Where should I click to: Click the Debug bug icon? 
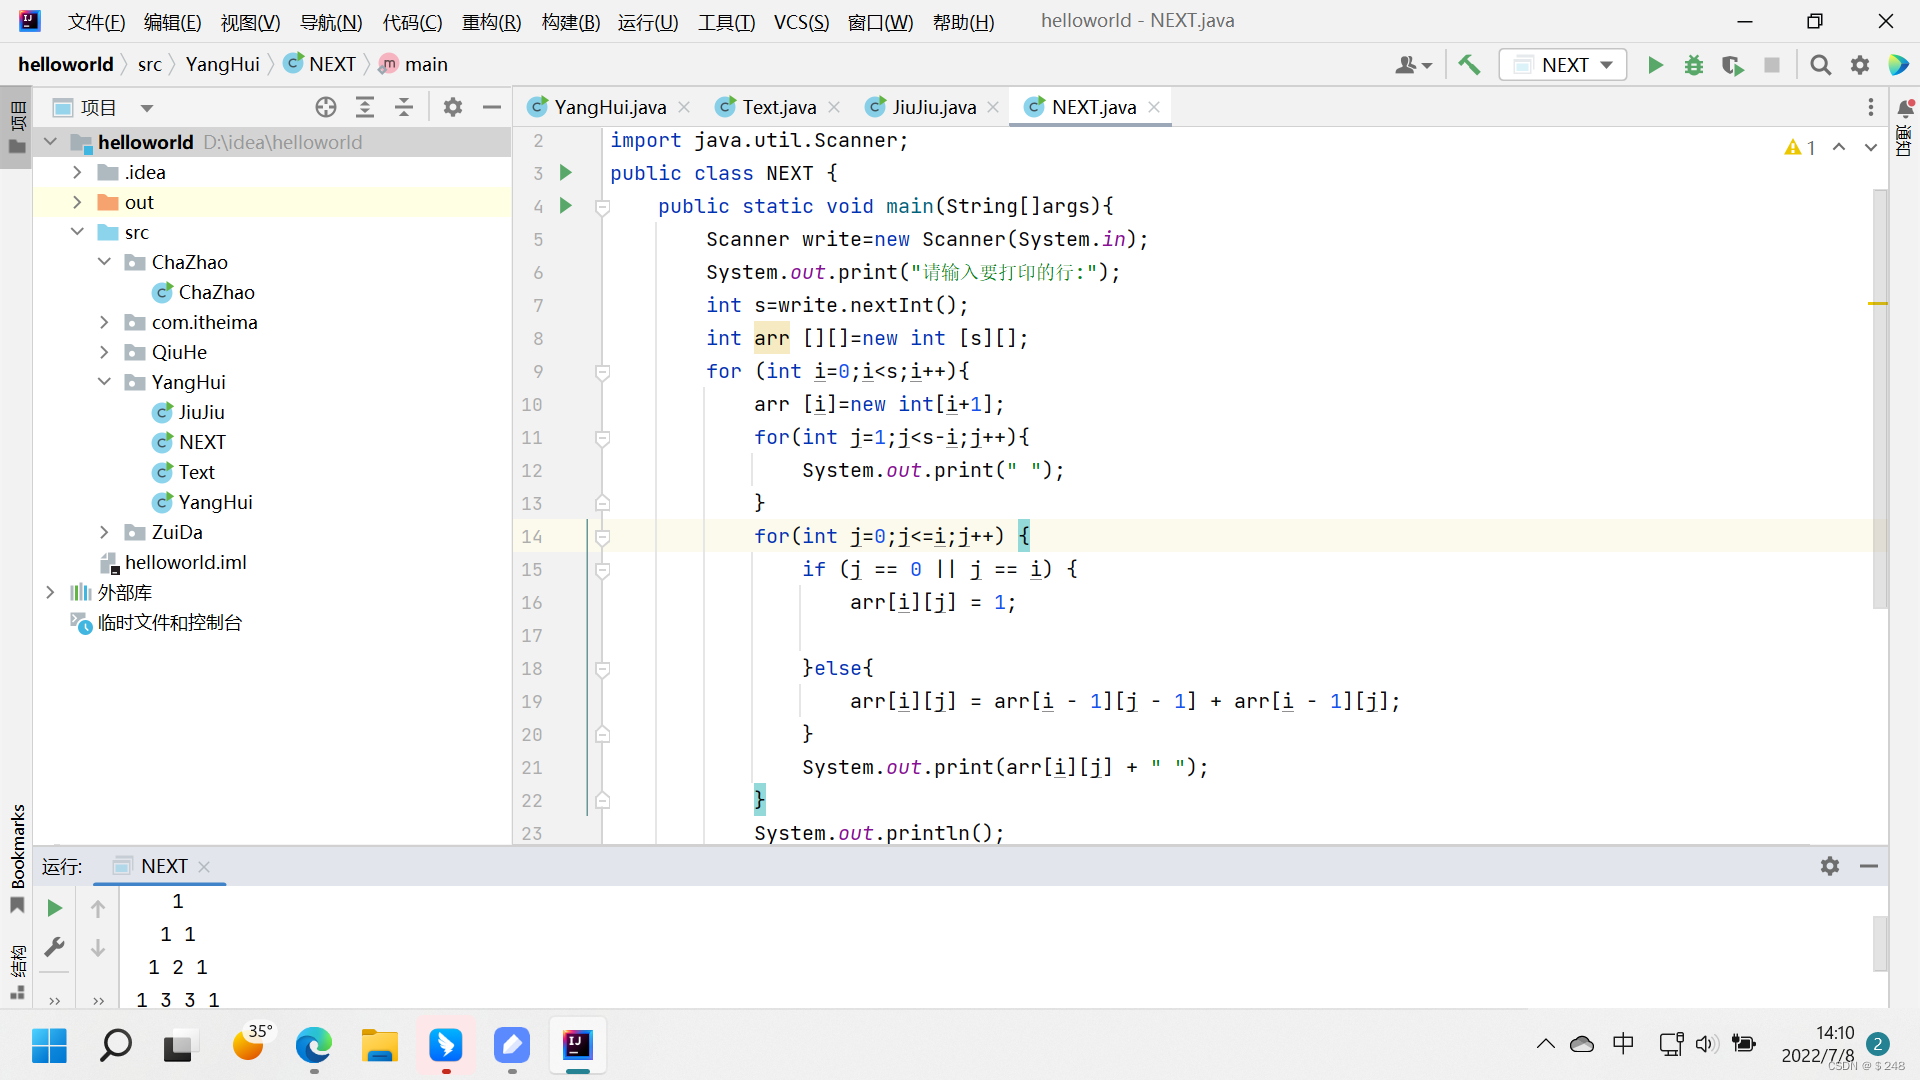pos(1694,65)
